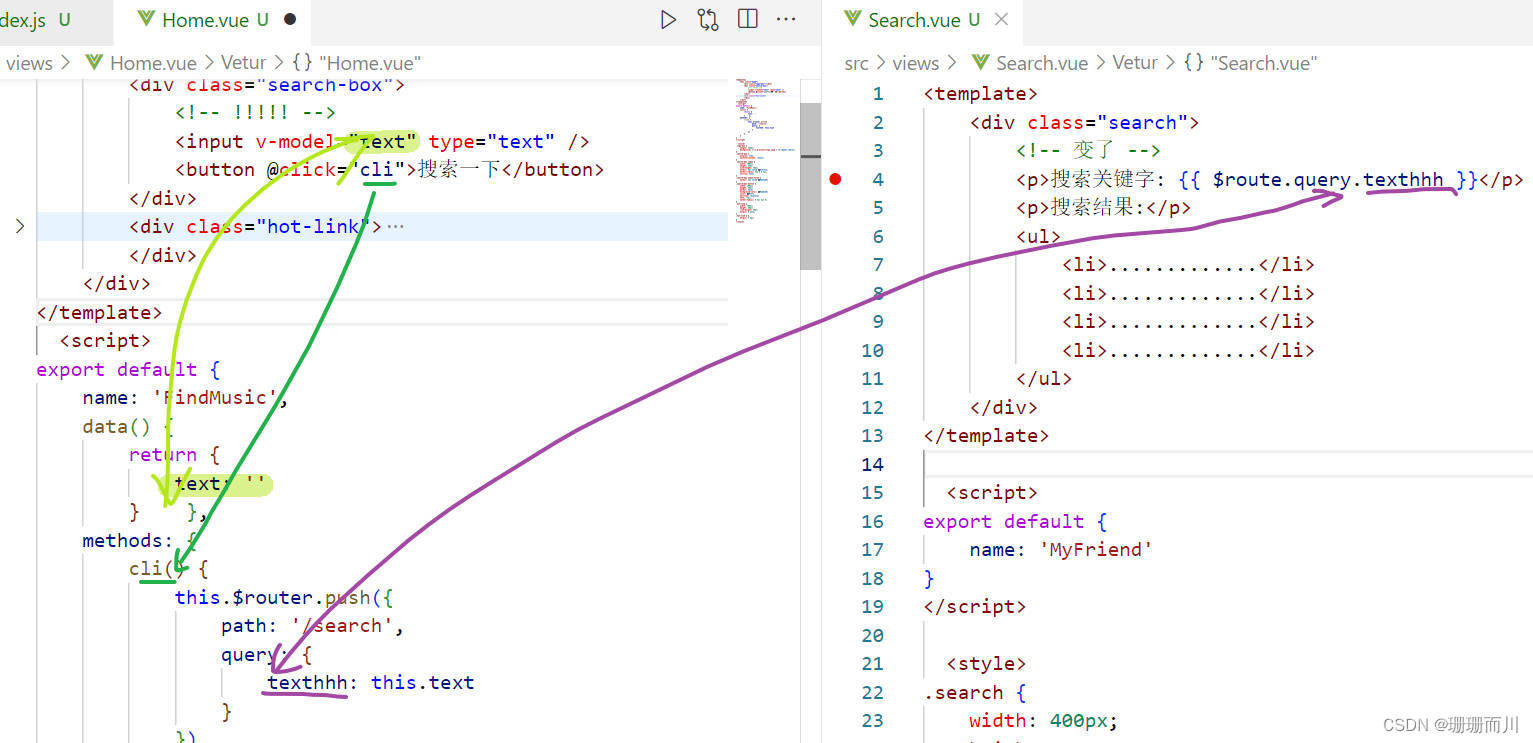This screenshot has height=743, width=1533.
Task: Click line number 14 in Search.vue
Action: pos(872,464)
